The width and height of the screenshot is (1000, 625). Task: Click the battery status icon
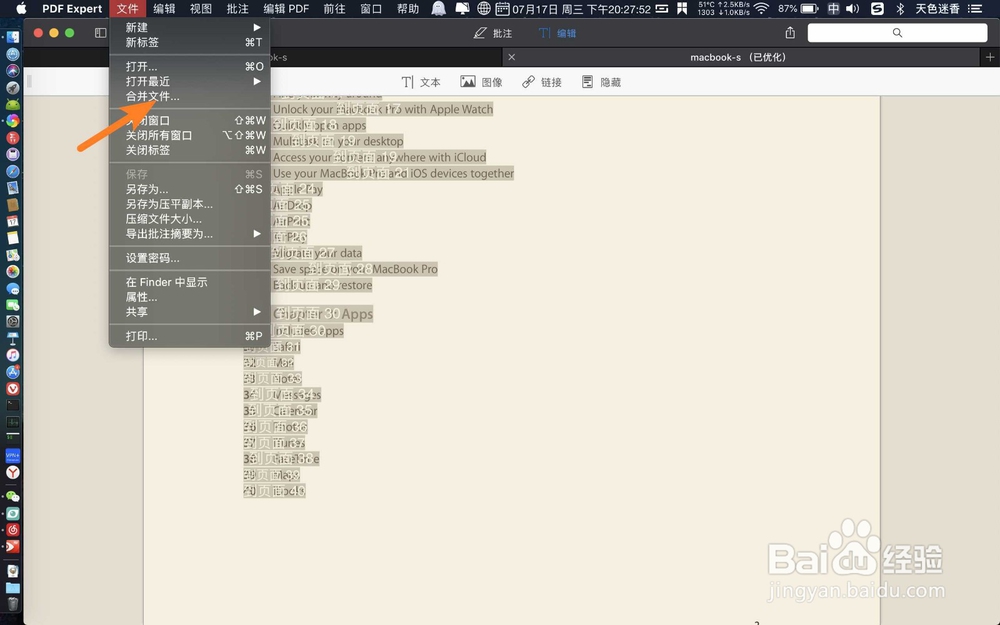click(809, 8)
